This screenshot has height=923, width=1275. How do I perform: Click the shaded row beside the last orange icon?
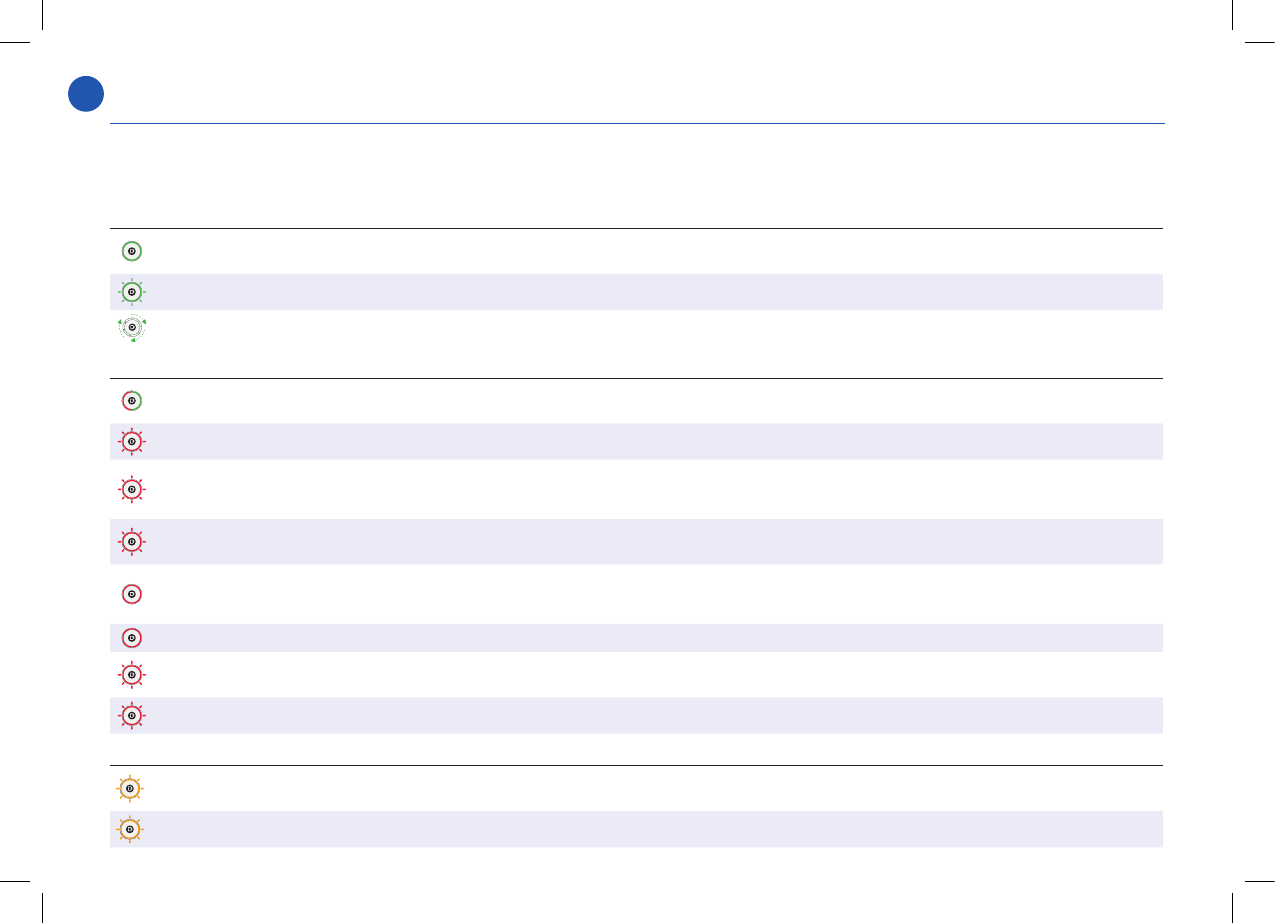[x=650, y=829]
